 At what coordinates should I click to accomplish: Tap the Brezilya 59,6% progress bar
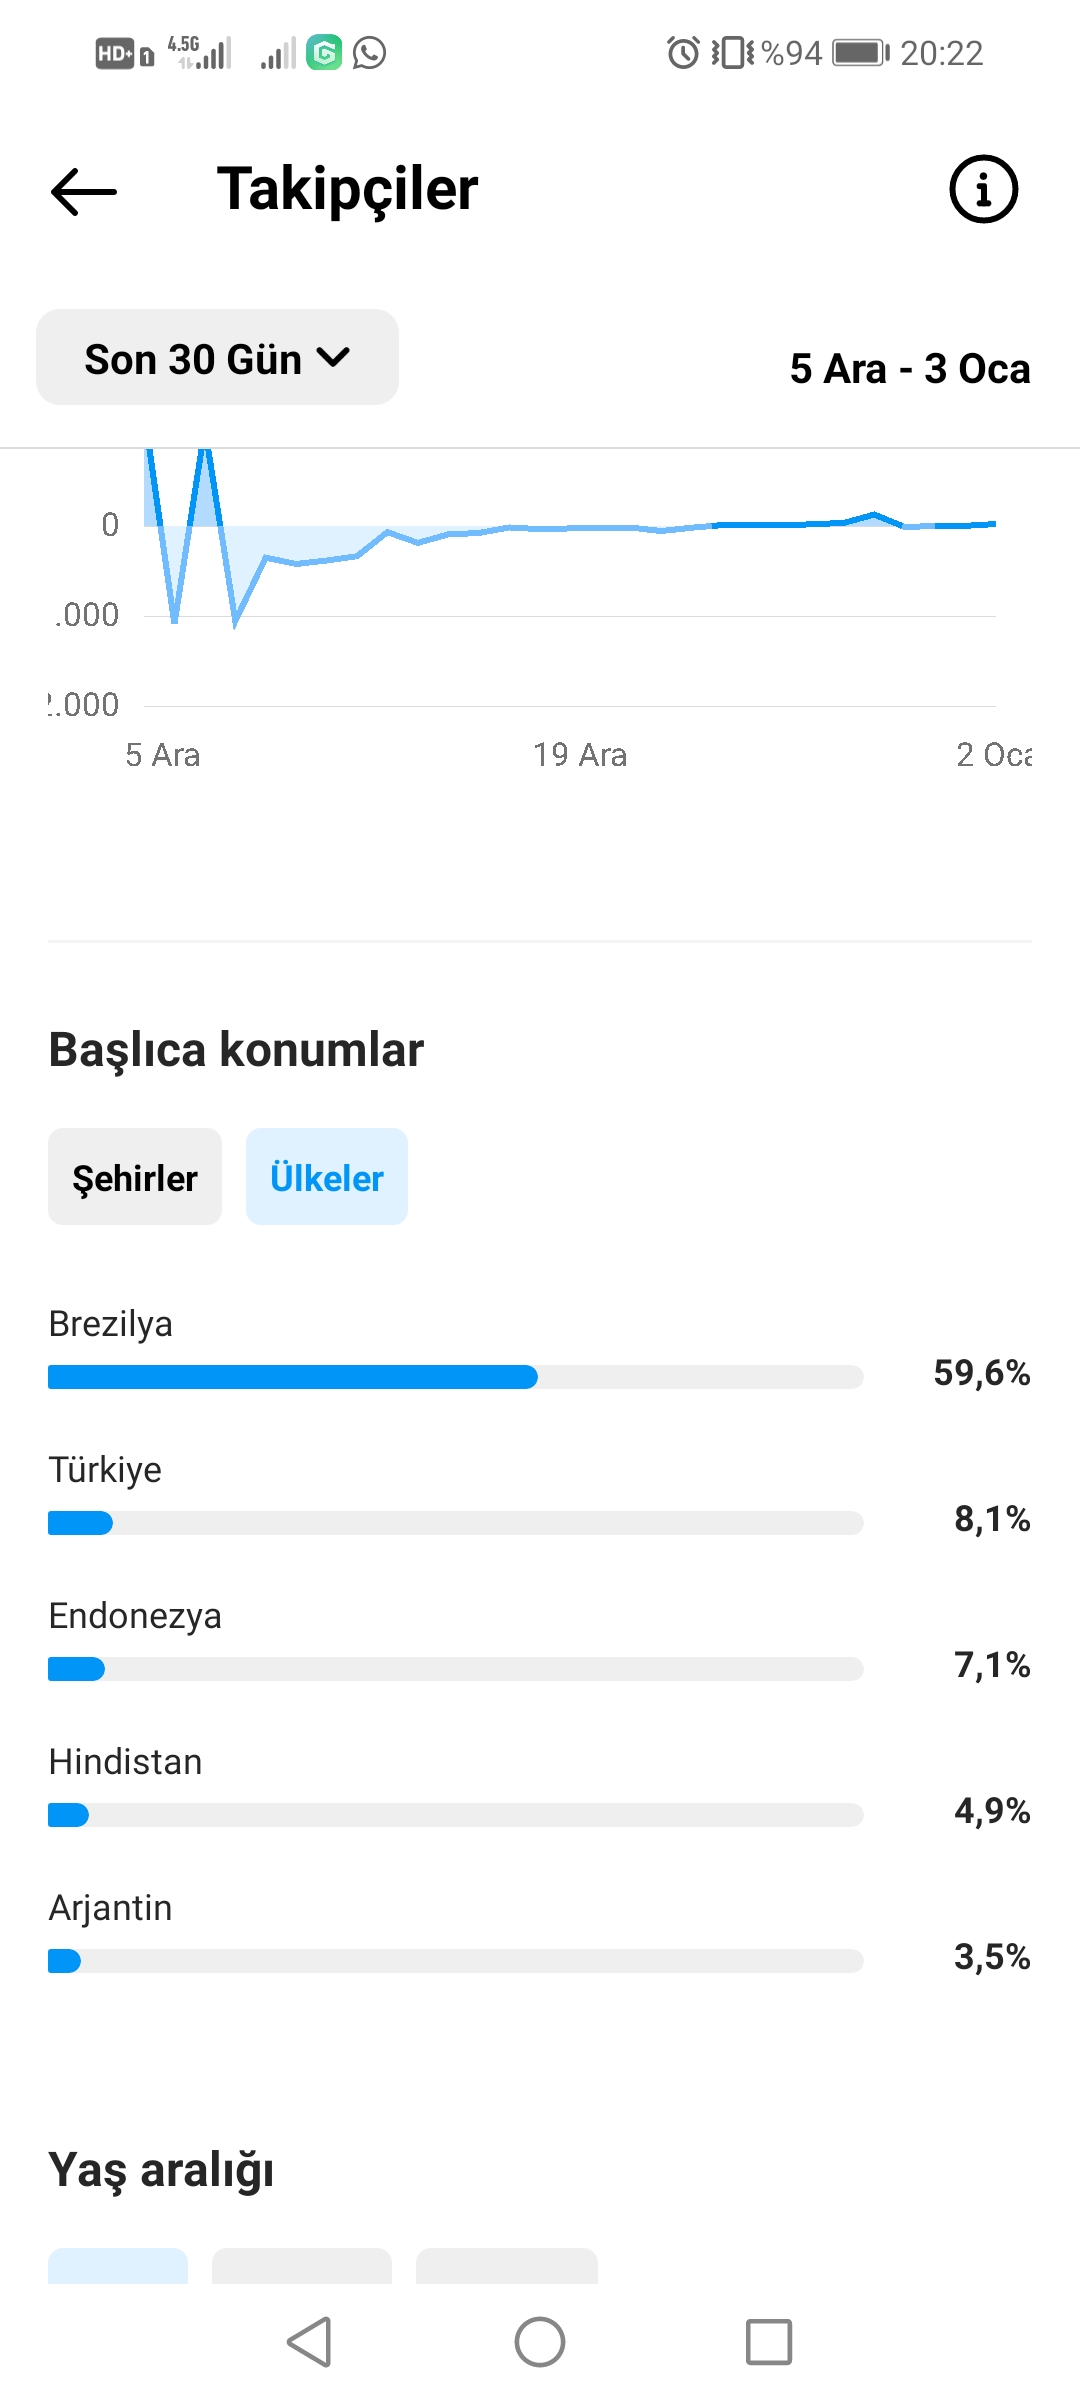click(456, 1377)
